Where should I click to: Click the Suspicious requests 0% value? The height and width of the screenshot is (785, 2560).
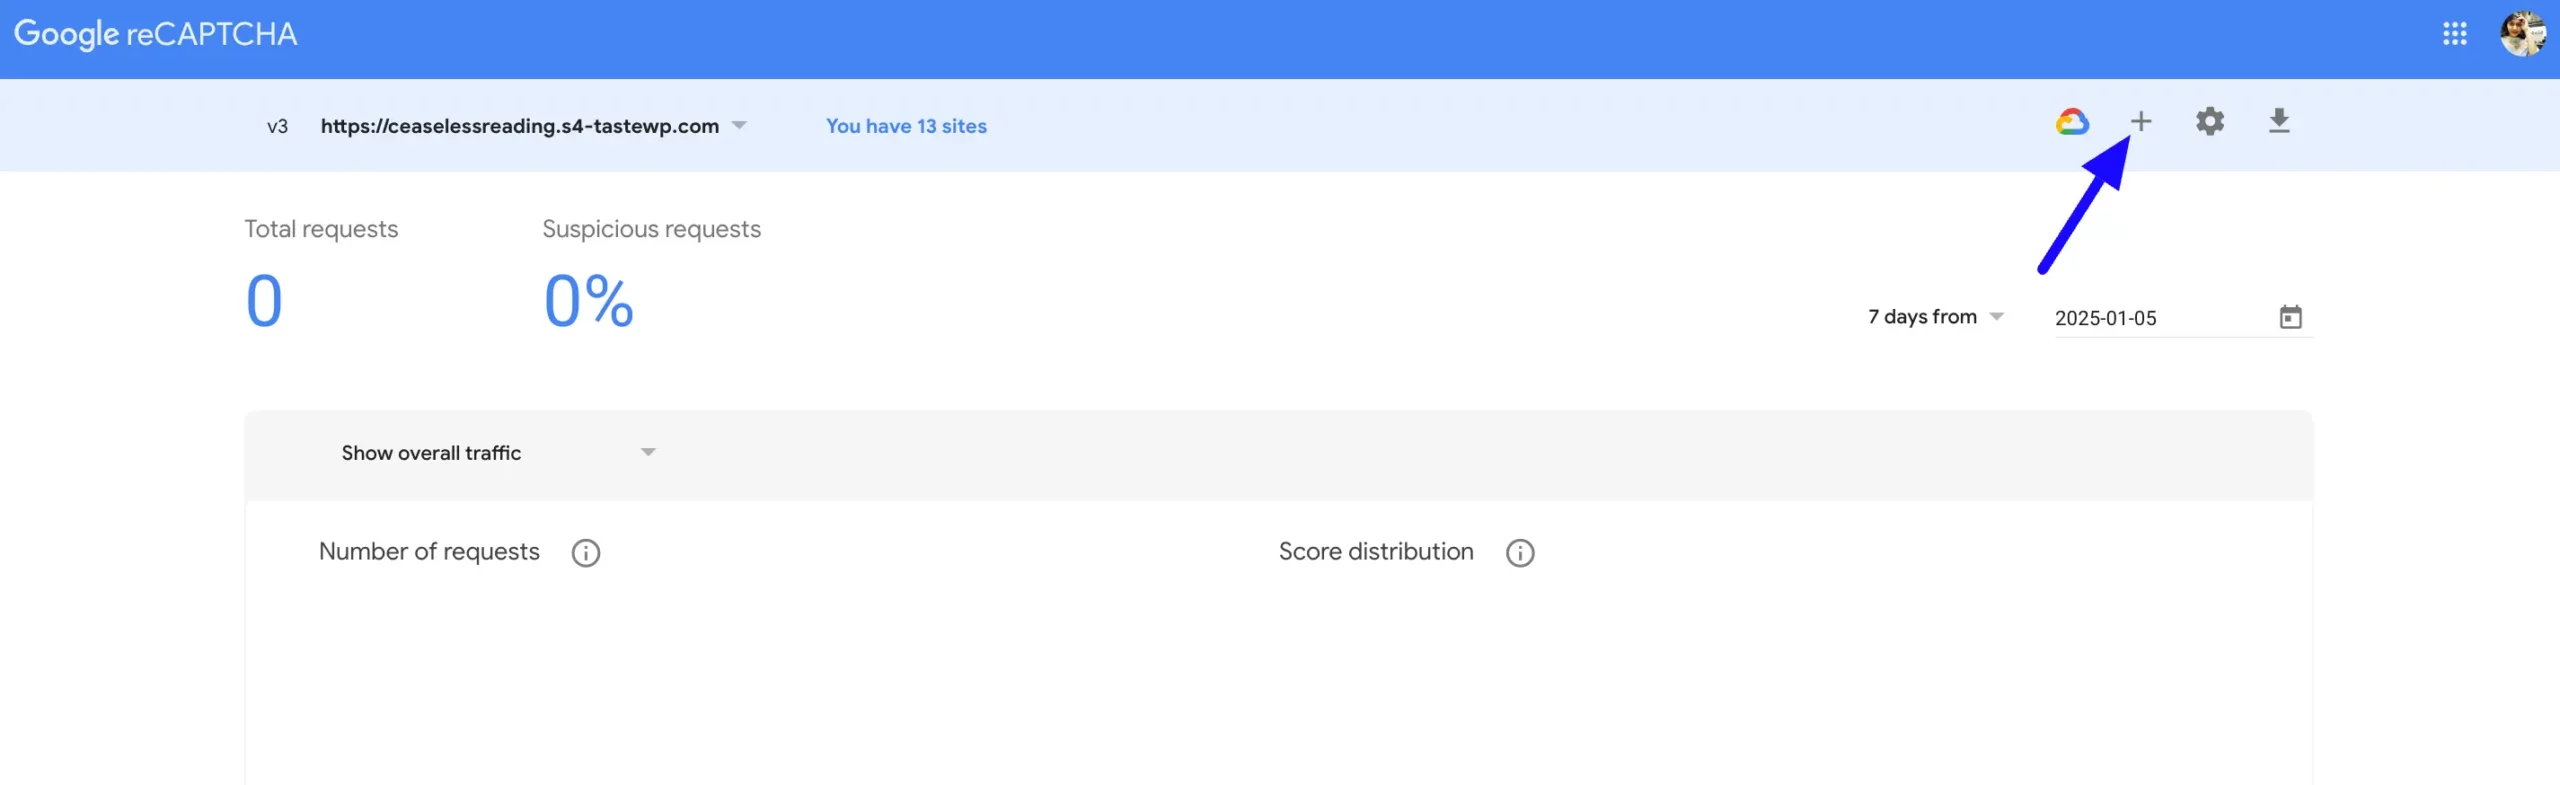(x=588, y=301)
